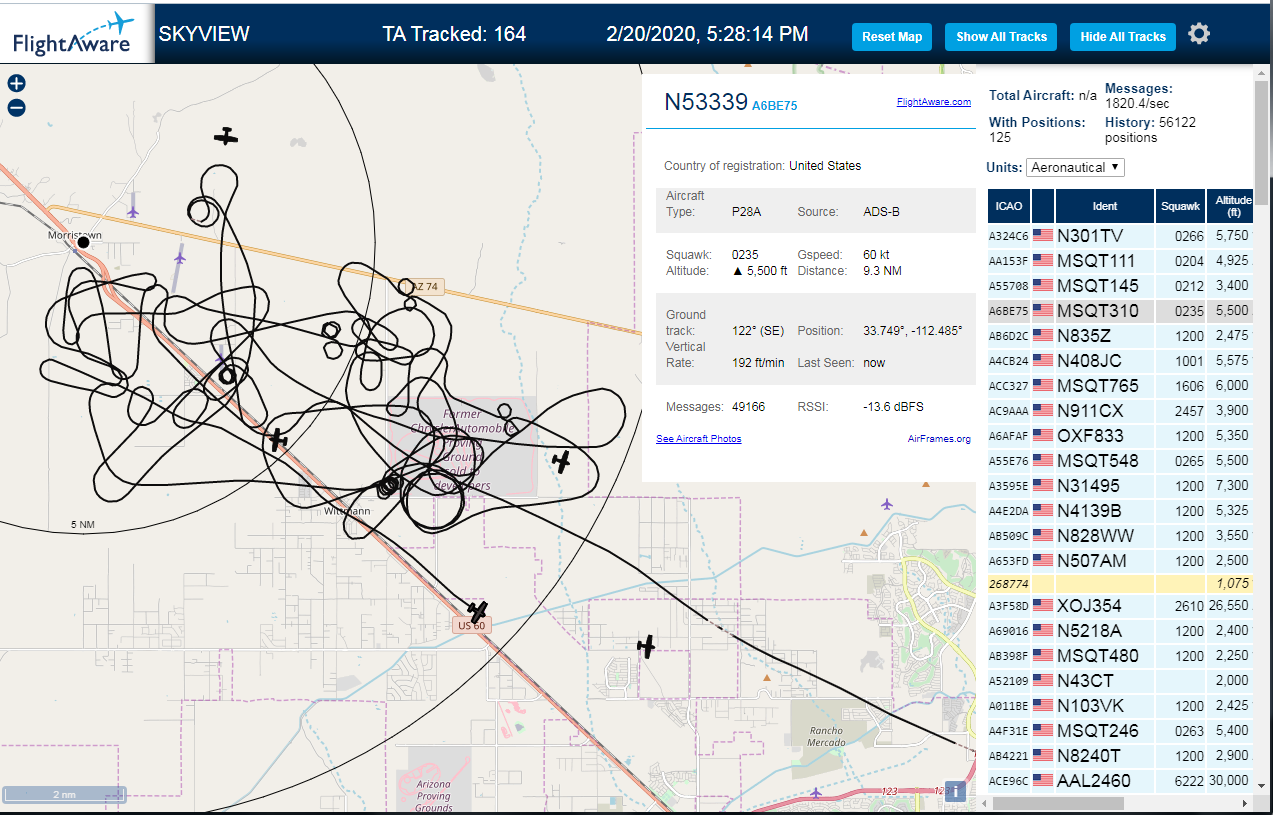Screen dimensions: 1273x815
Task: Select the N301TV row
Action: [x=1120, y=236]
